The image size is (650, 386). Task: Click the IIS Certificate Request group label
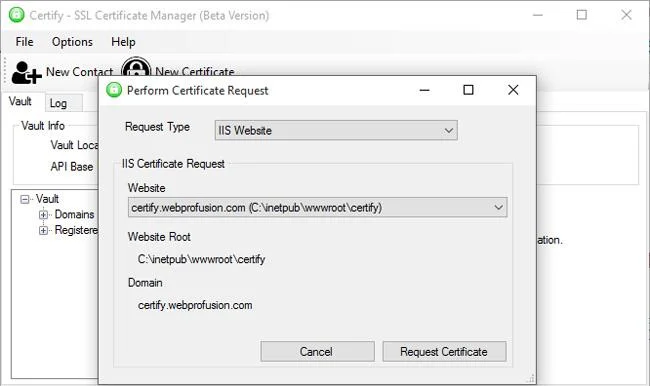[x=173, y=164]
